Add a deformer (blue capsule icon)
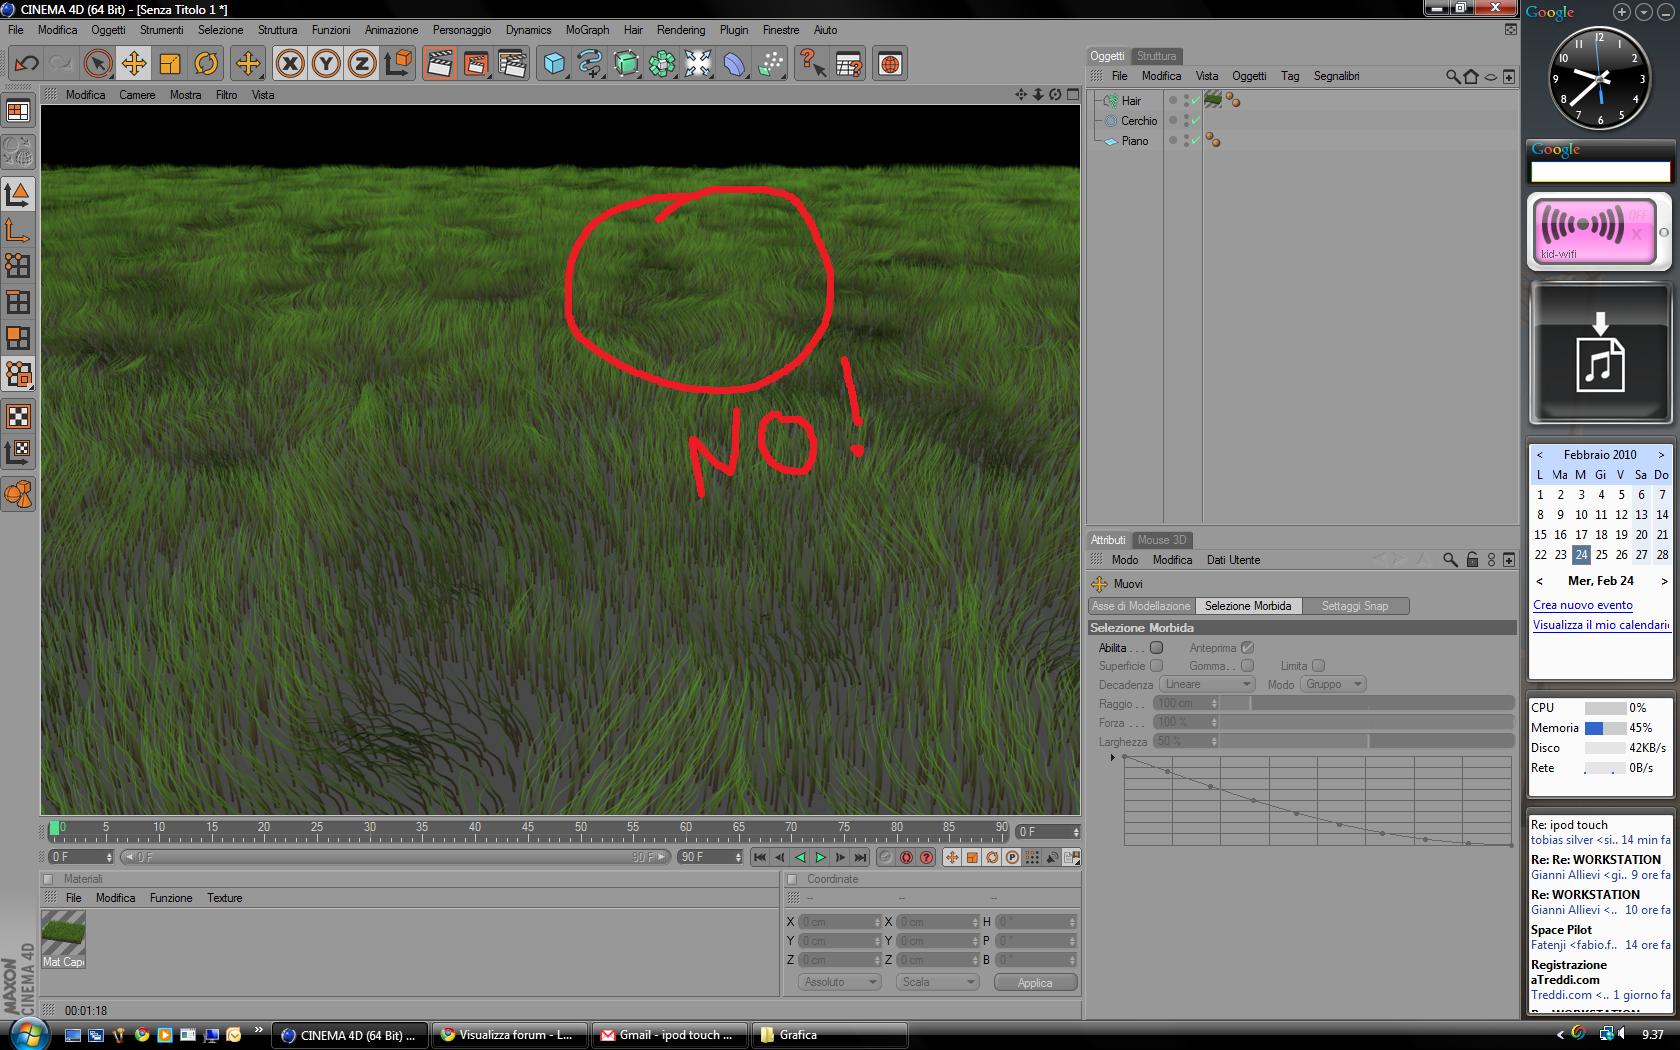The image size is (1680, 1050). pyautogui.click(x=734, y=64)
